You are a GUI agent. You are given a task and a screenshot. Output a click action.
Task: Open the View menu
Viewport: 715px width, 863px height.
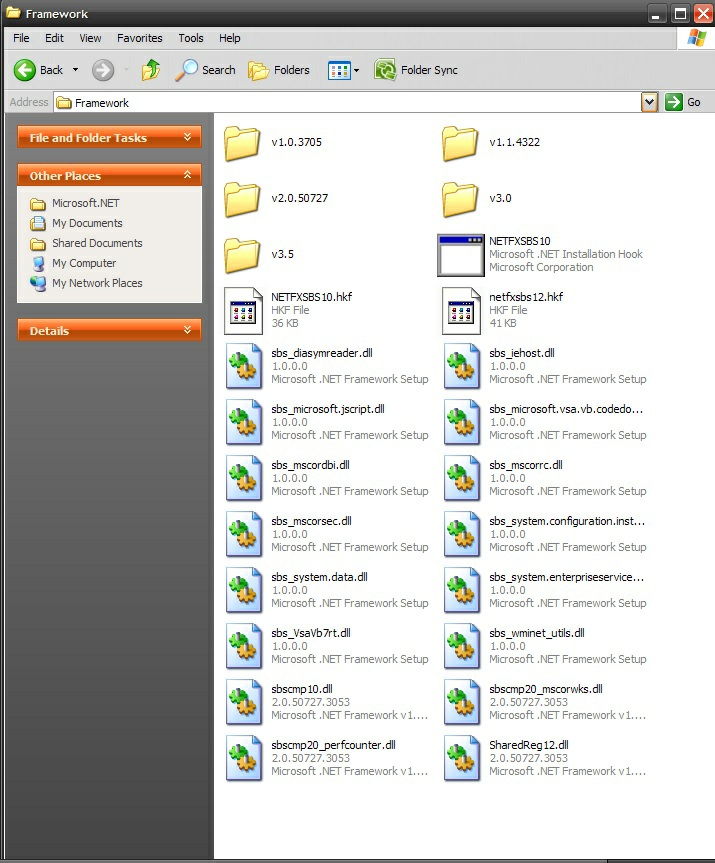(90, 38)
